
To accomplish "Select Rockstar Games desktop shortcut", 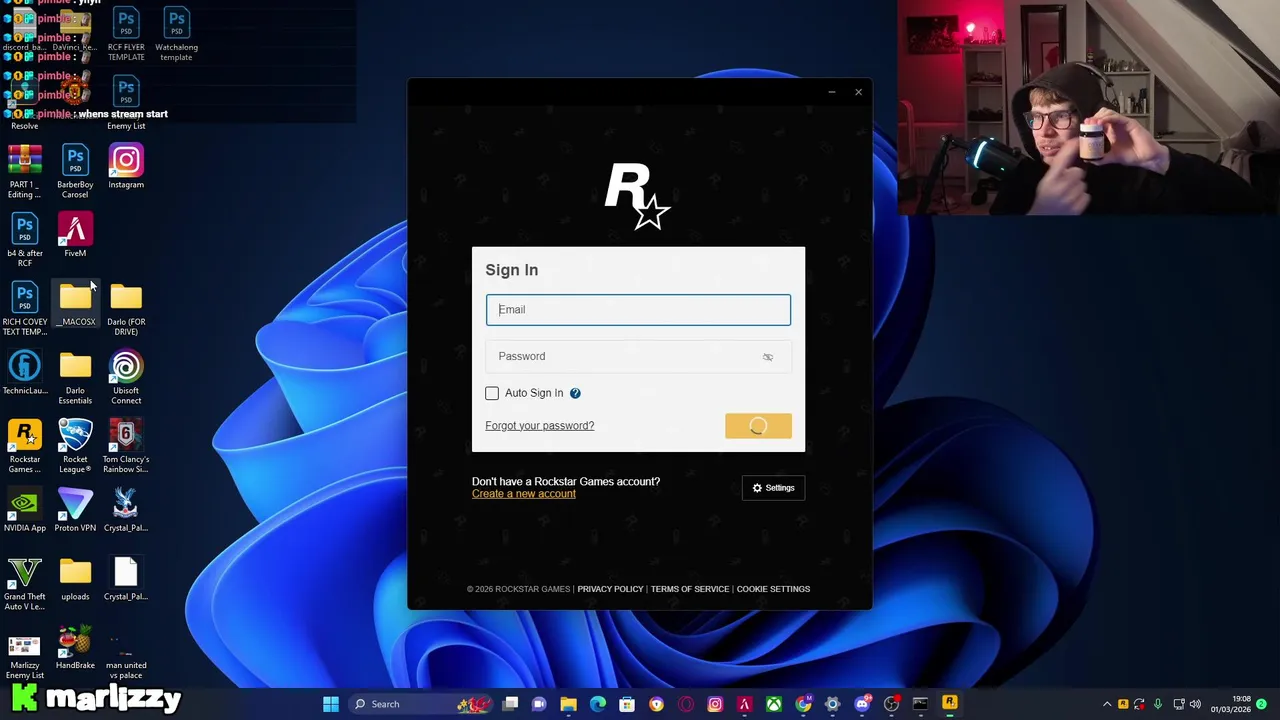I will point(25,447).
